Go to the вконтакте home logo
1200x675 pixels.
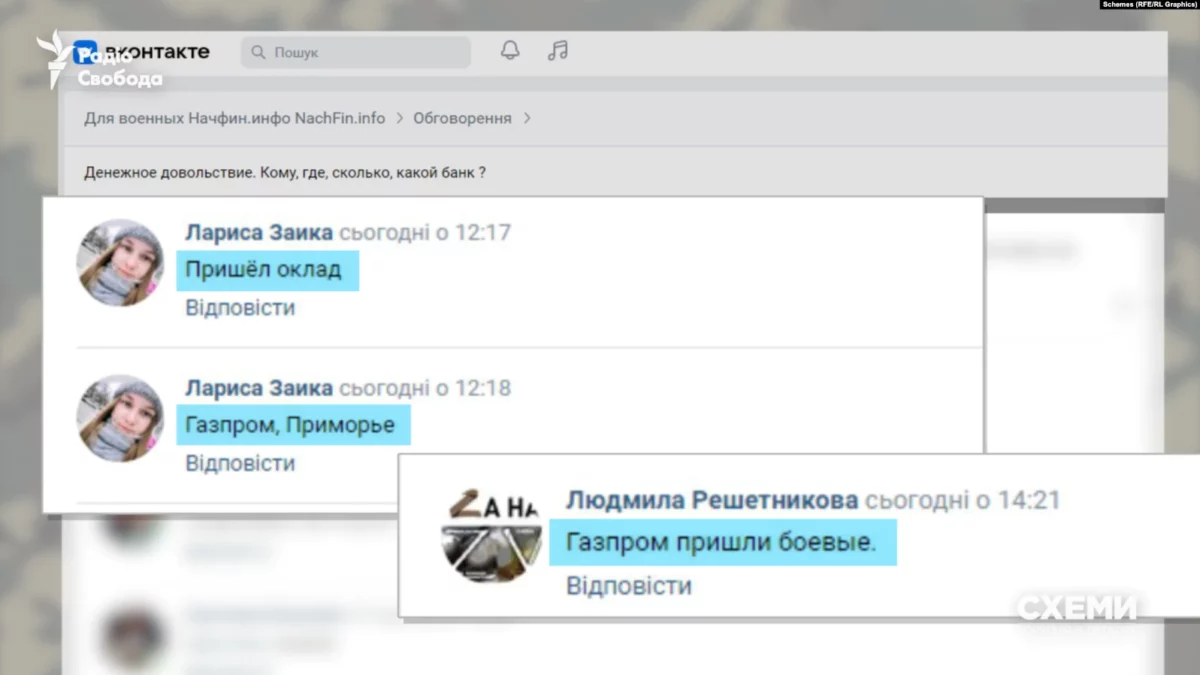click(x=141, y=51)
